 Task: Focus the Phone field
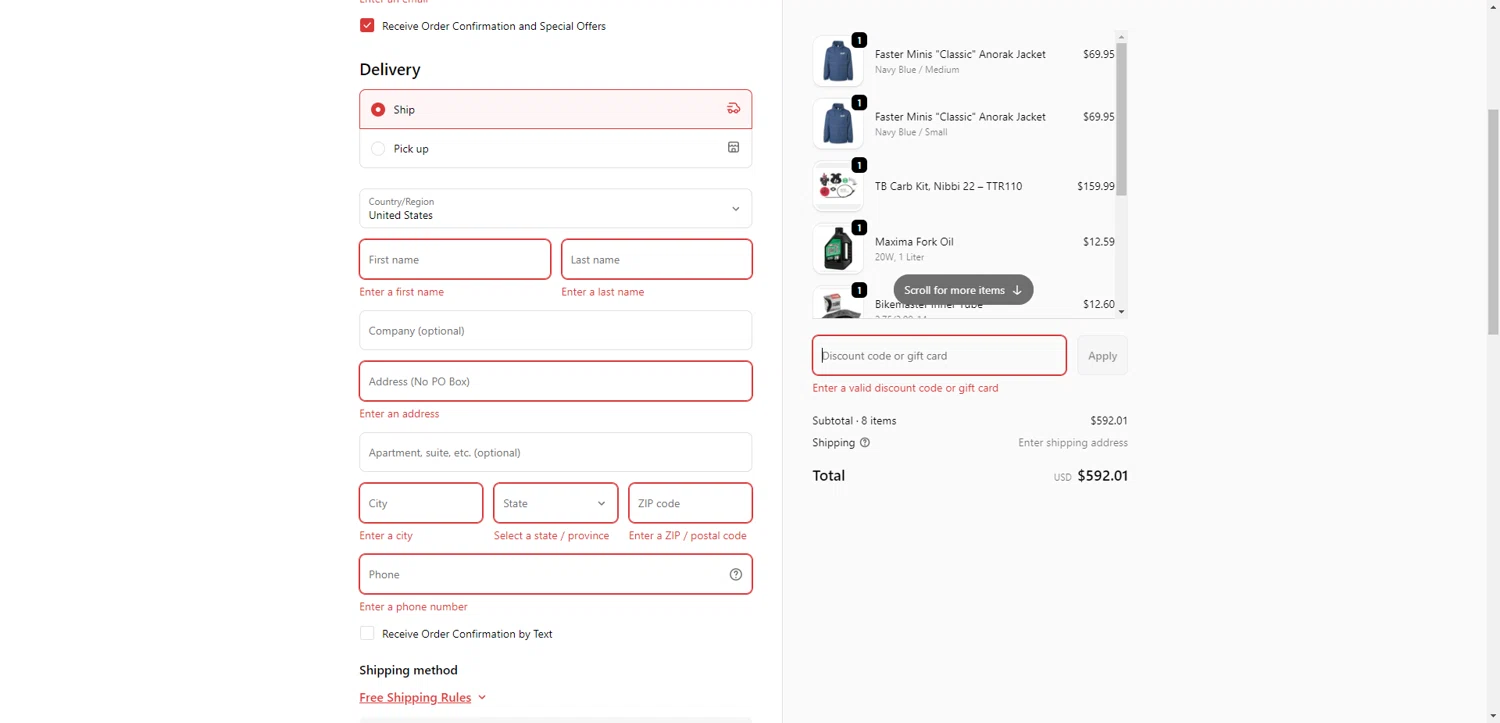coord(556,574)
